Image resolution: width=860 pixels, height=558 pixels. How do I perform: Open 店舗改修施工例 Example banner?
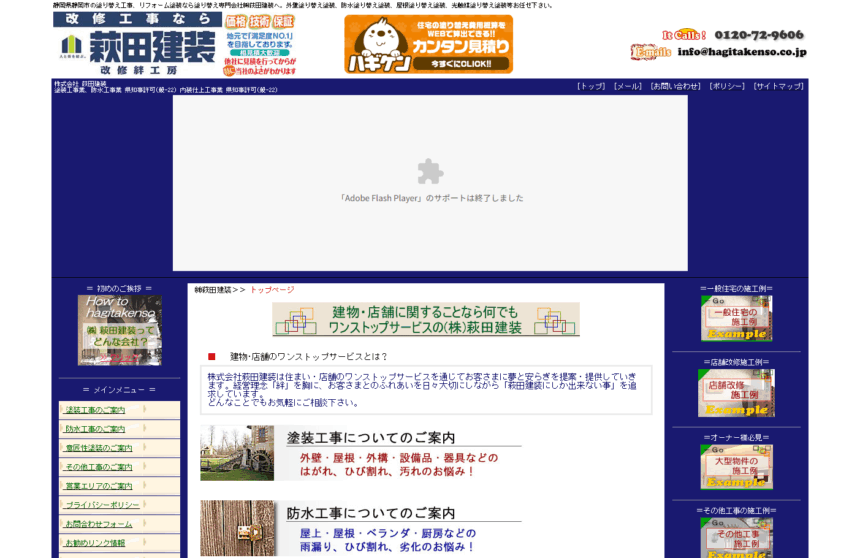click(x=736, y=393)
